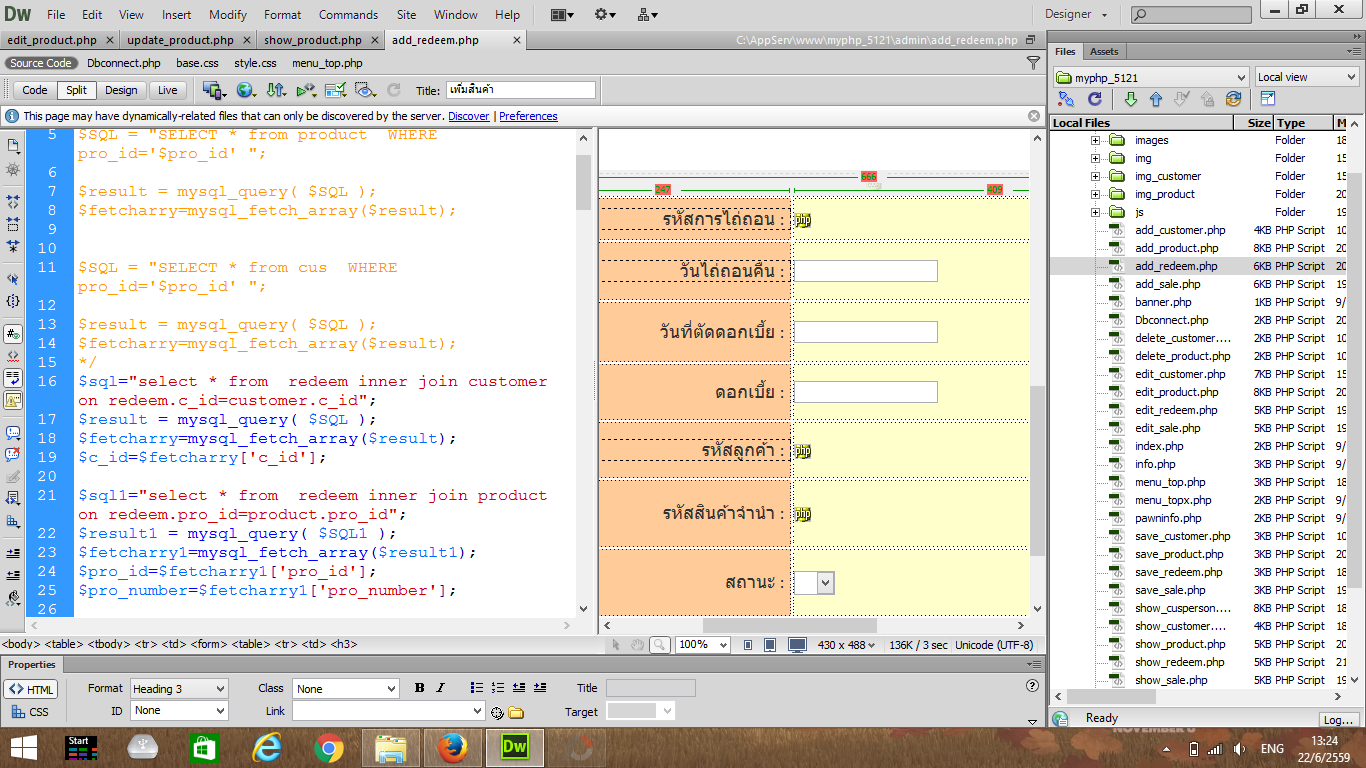
Task: Select the Zoom magnifier tool in status bar
Action: point(660,645)
